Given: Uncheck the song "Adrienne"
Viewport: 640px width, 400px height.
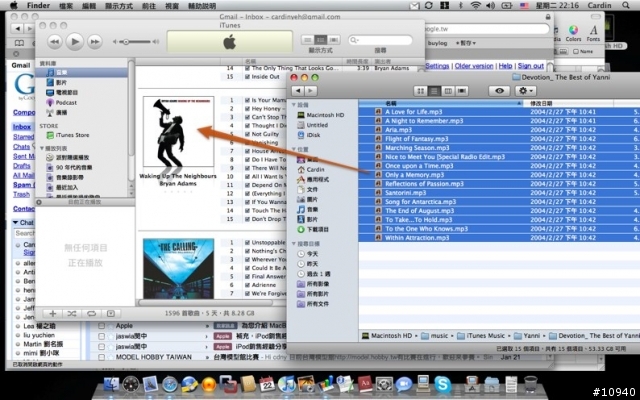Looking at the screenshot, I should (248, 285).
